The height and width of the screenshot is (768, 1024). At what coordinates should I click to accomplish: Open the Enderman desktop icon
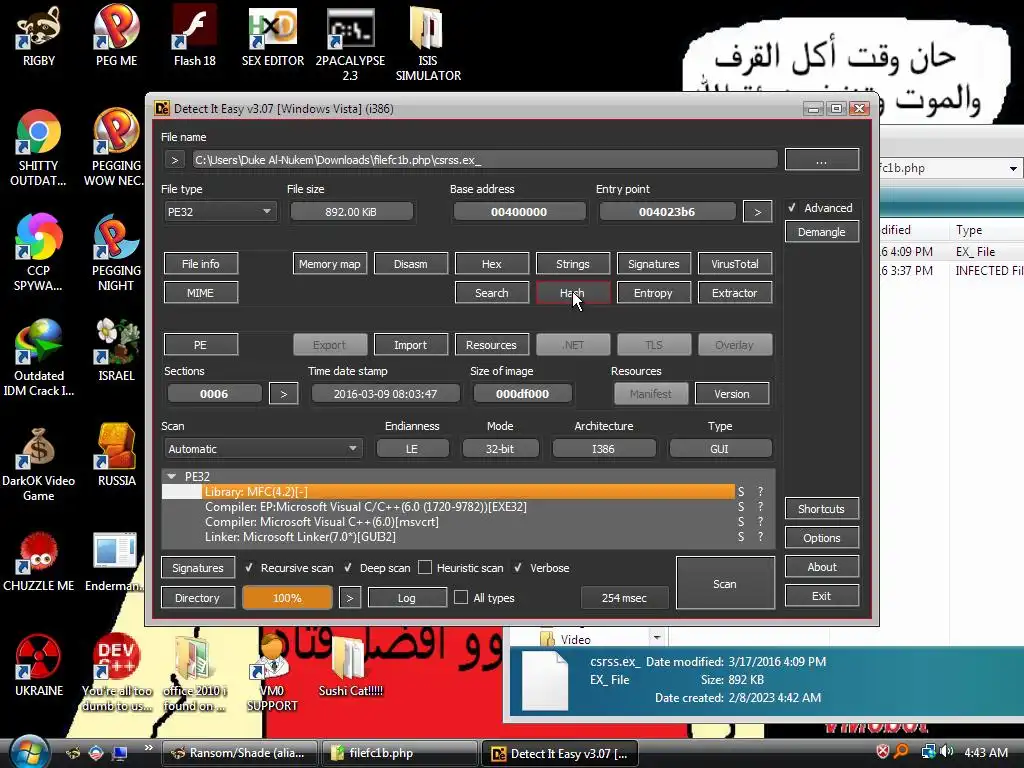tap(115, 562)
